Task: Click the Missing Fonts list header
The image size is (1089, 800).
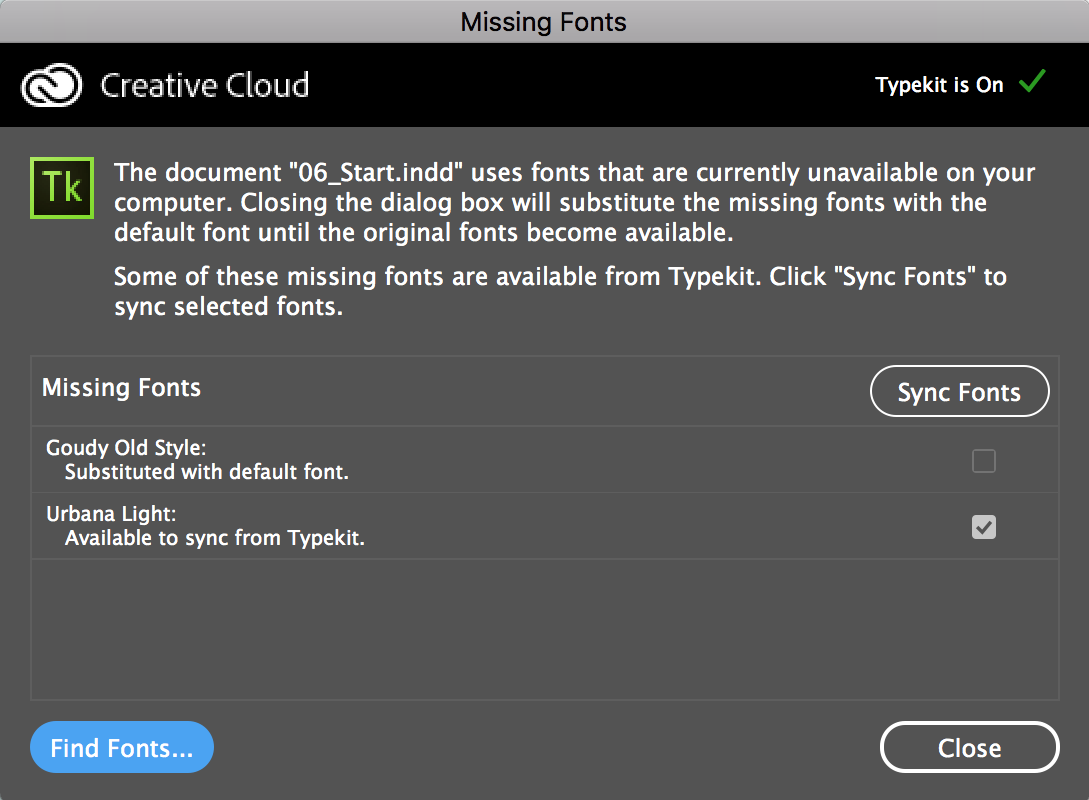Action: (122, 388)
